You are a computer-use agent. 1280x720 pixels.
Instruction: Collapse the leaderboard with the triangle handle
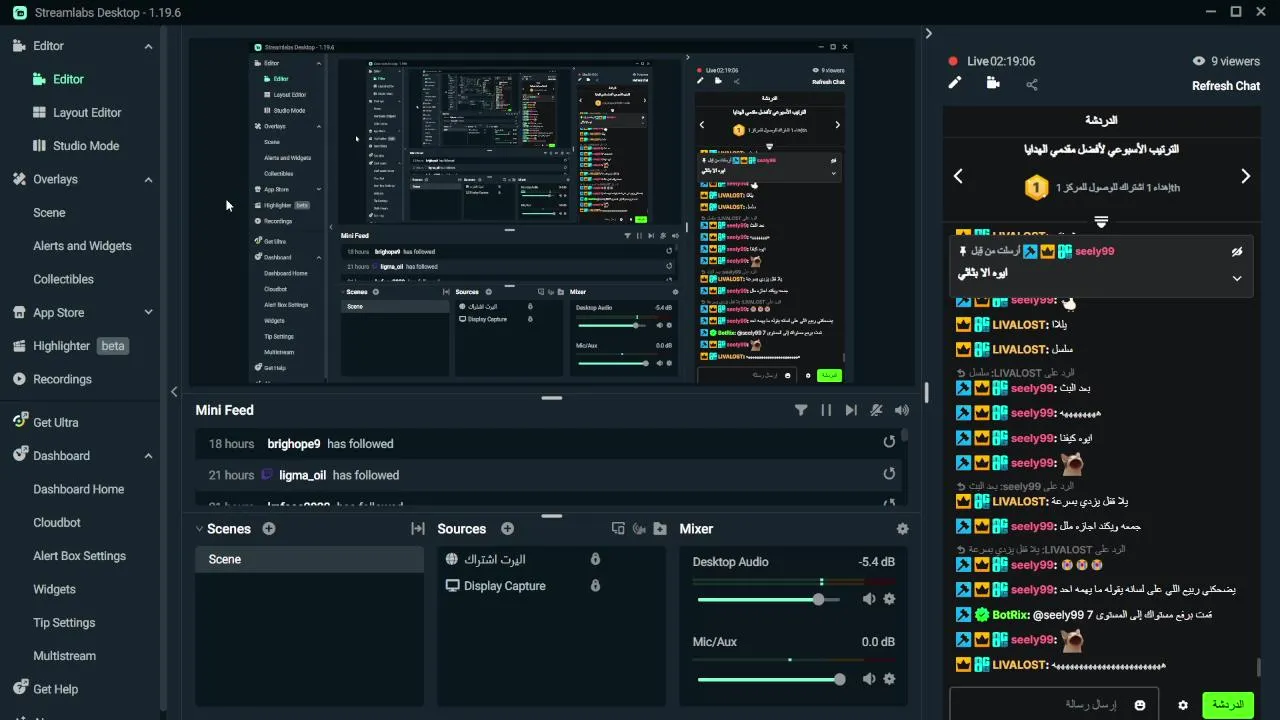pos(1101,222)
